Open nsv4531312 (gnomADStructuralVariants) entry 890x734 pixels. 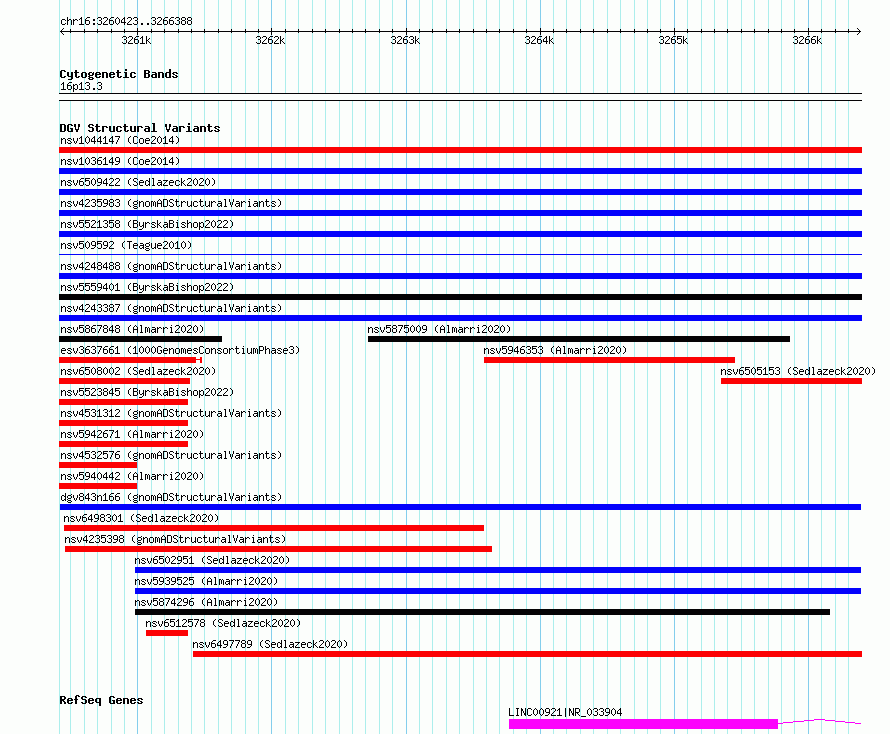click(x=171, y=413)
